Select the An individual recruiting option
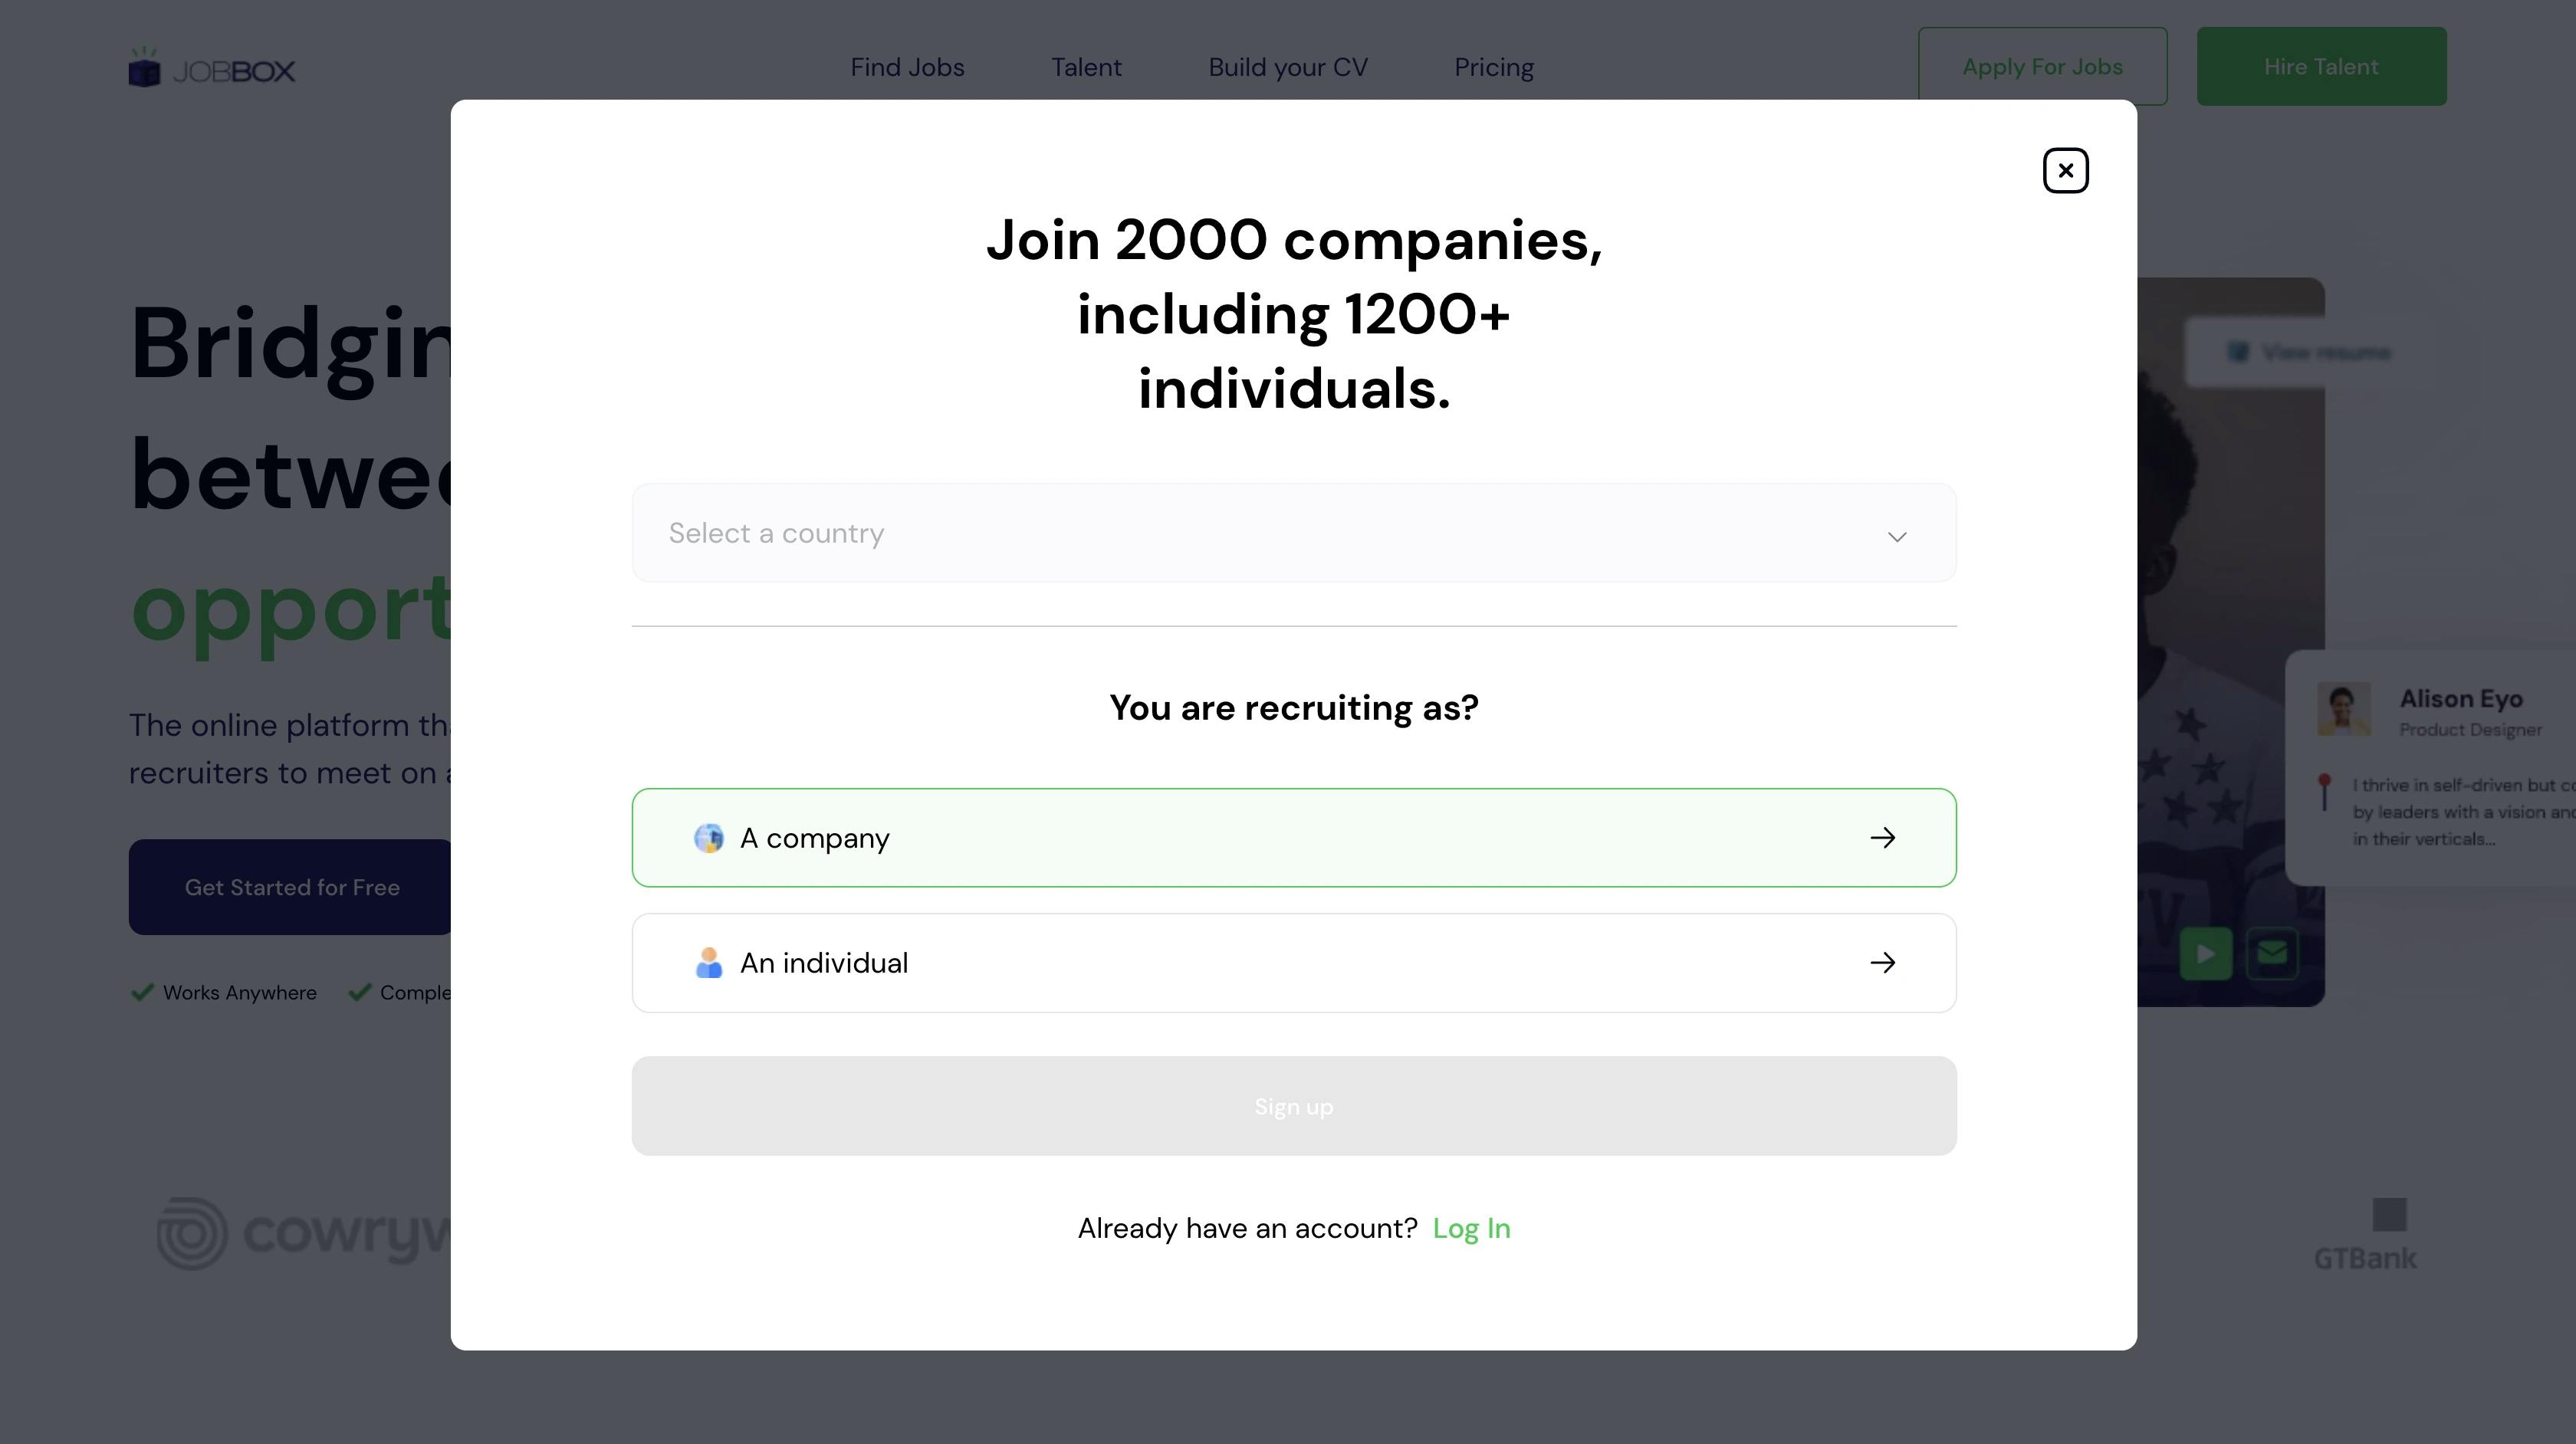The width and height of the screenshot is (2576, 1444). 1293,963
